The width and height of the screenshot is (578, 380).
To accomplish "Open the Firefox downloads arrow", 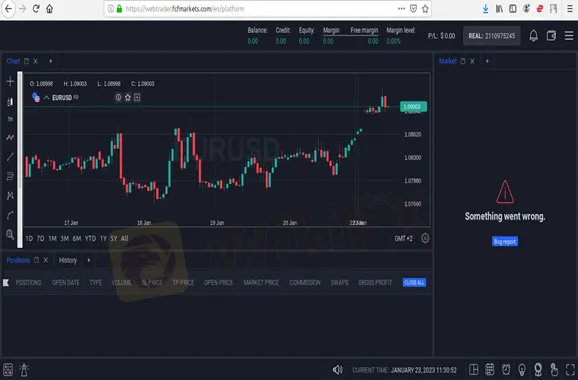I will [485, 9].
